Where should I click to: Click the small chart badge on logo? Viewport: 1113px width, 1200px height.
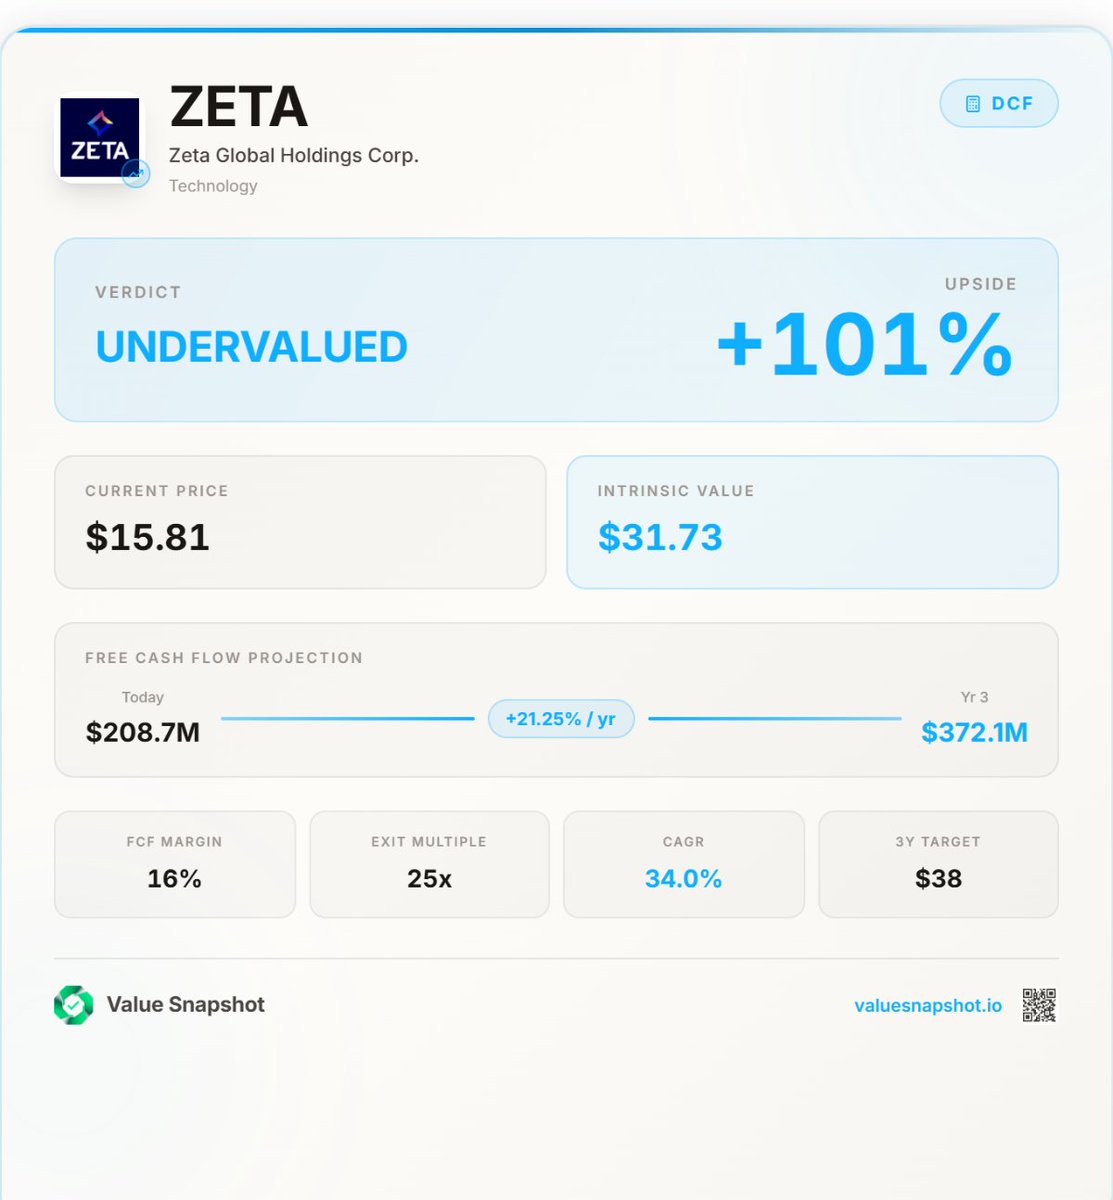136,174
